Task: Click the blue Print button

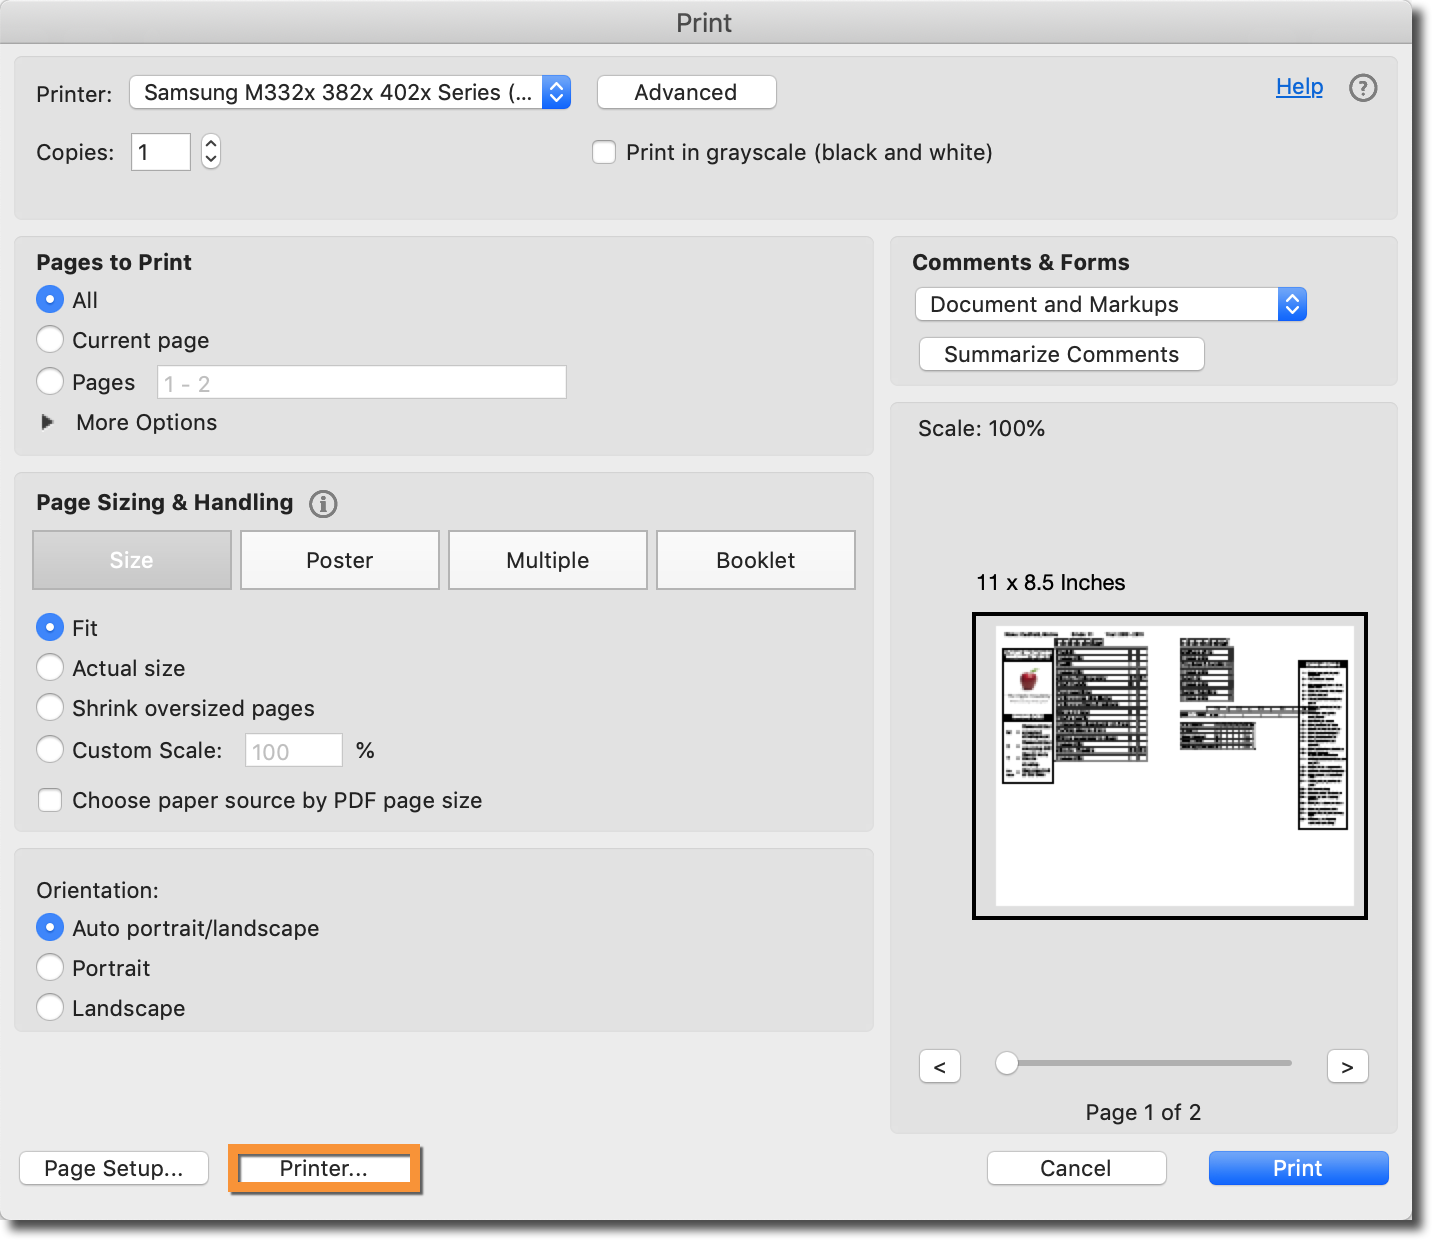Action: pyautogui.click(x=1298, y=1168)
